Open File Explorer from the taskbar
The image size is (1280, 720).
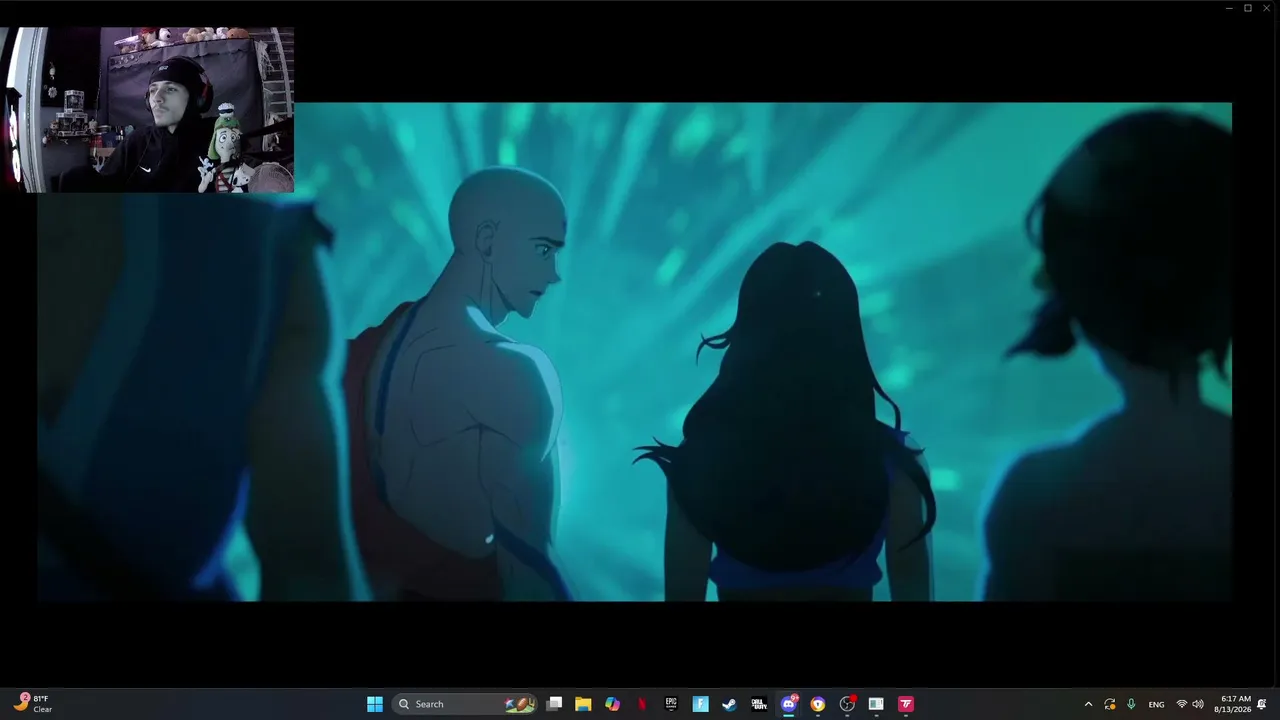pos(583,704)
